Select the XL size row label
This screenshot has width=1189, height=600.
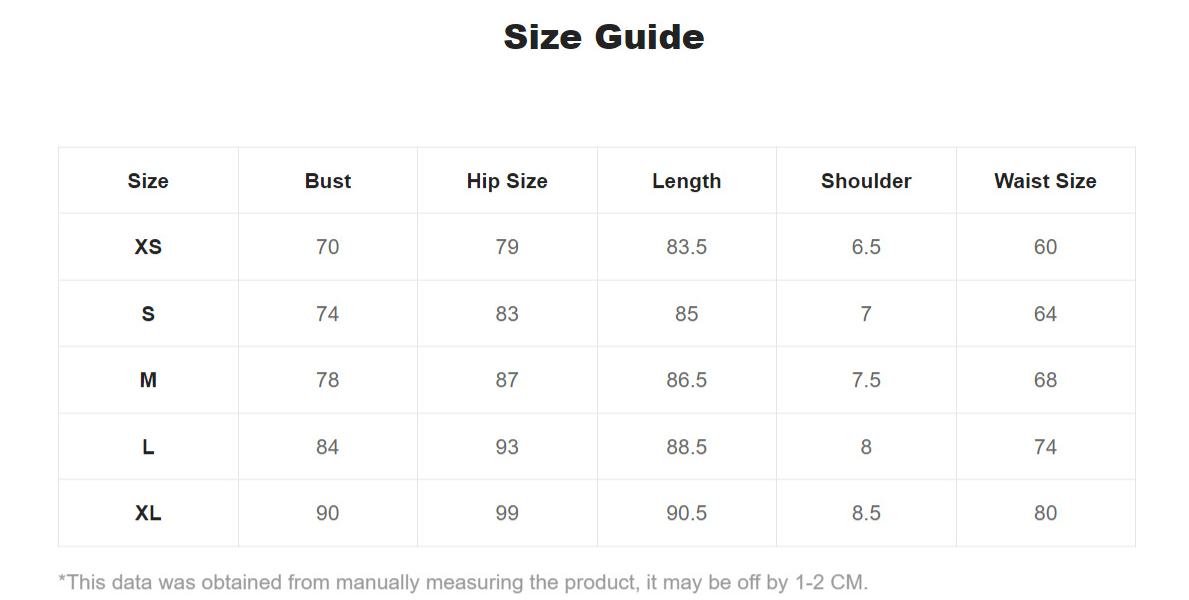point(148,513)
